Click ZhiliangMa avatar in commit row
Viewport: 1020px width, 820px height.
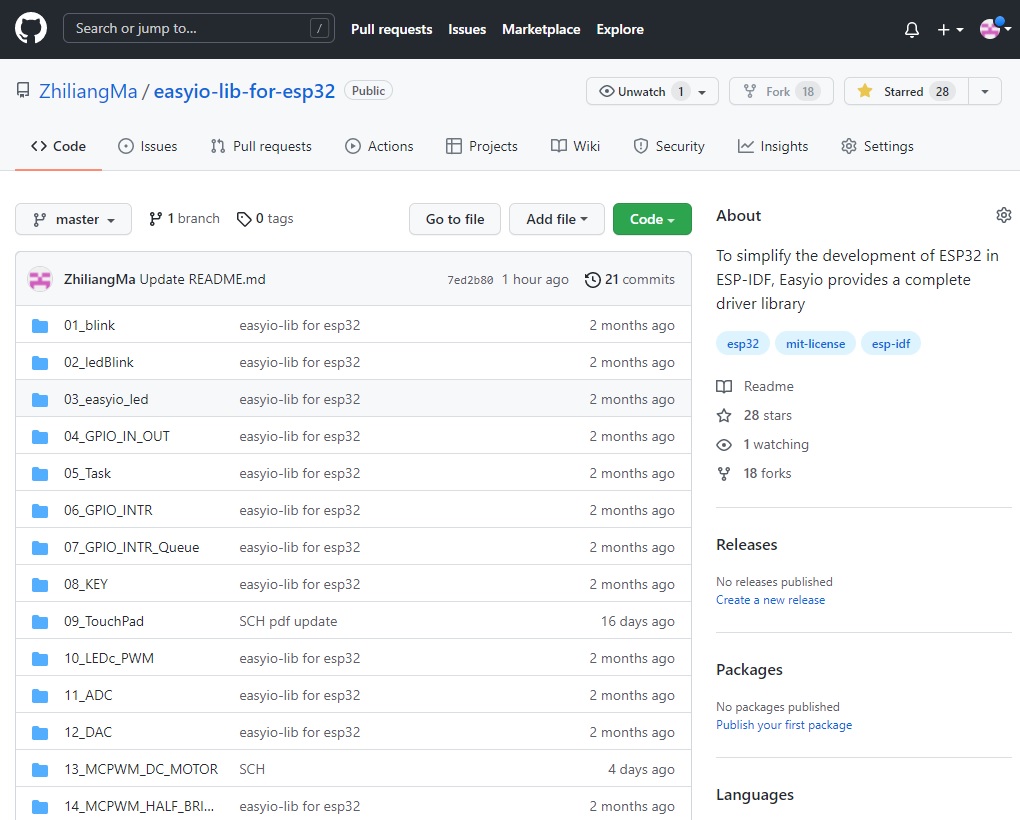coord(40,279)
